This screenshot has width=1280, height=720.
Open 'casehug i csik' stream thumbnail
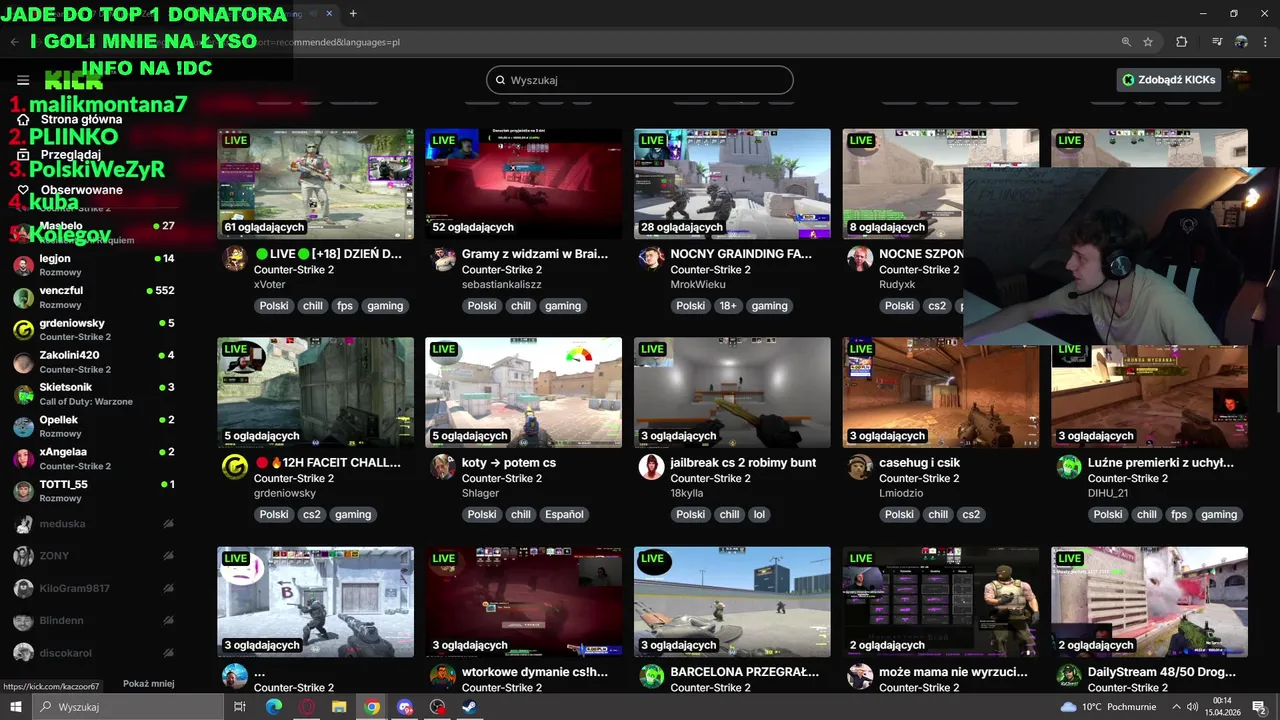pos(941,392)
